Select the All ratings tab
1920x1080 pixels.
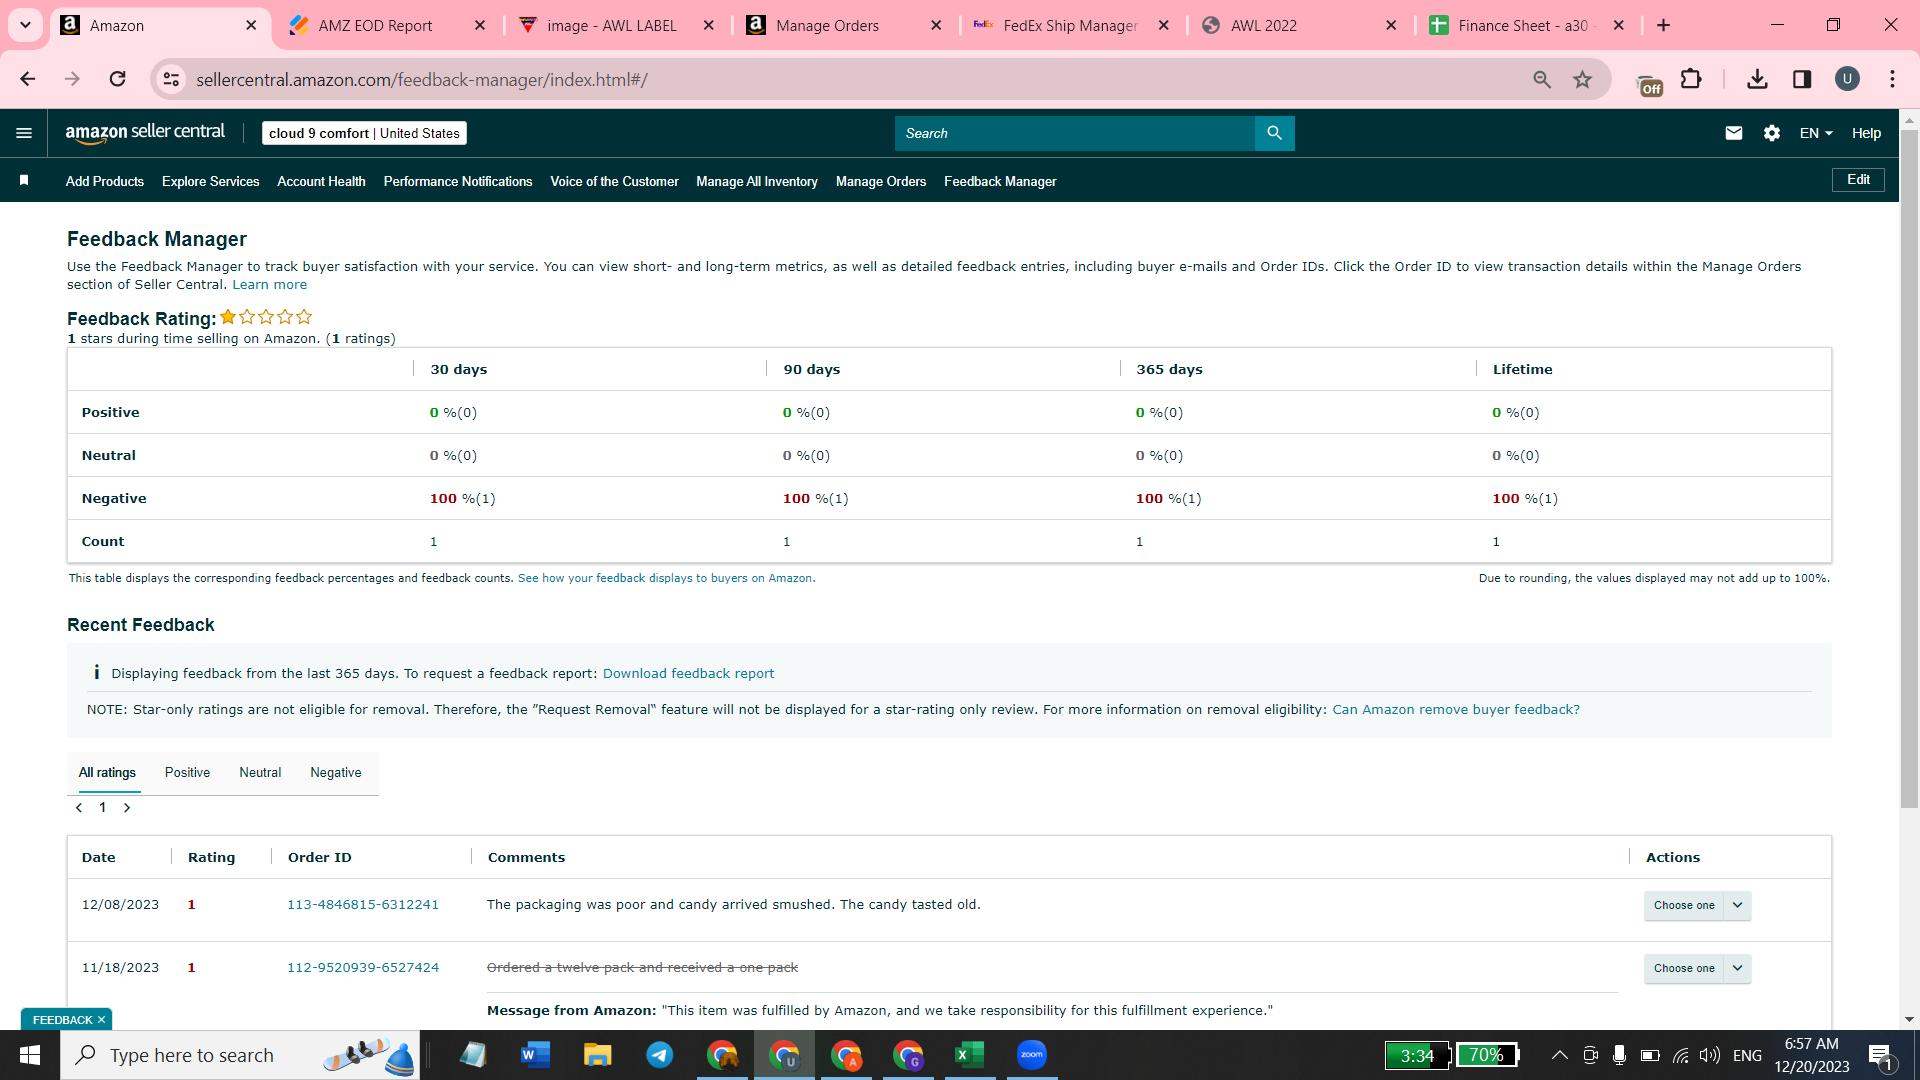tap(107, 773)
